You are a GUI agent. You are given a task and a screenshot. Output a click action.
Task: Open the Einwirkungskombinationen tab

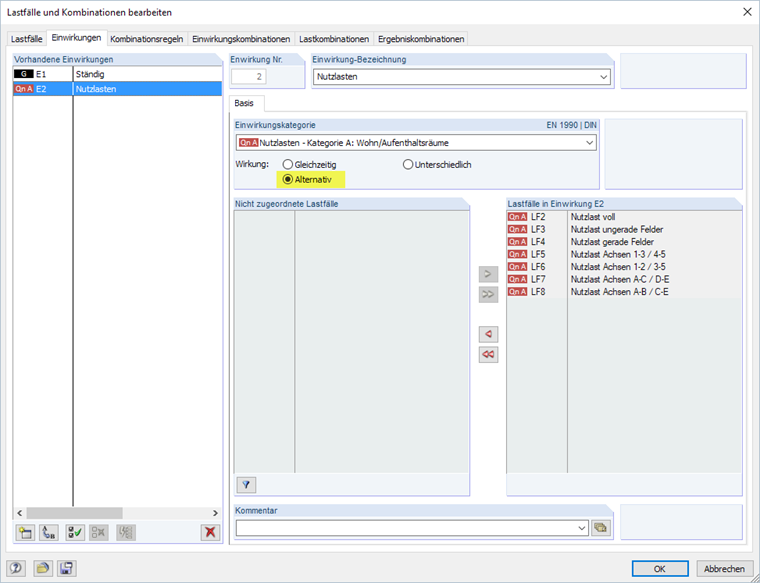(x=241, y=39)
